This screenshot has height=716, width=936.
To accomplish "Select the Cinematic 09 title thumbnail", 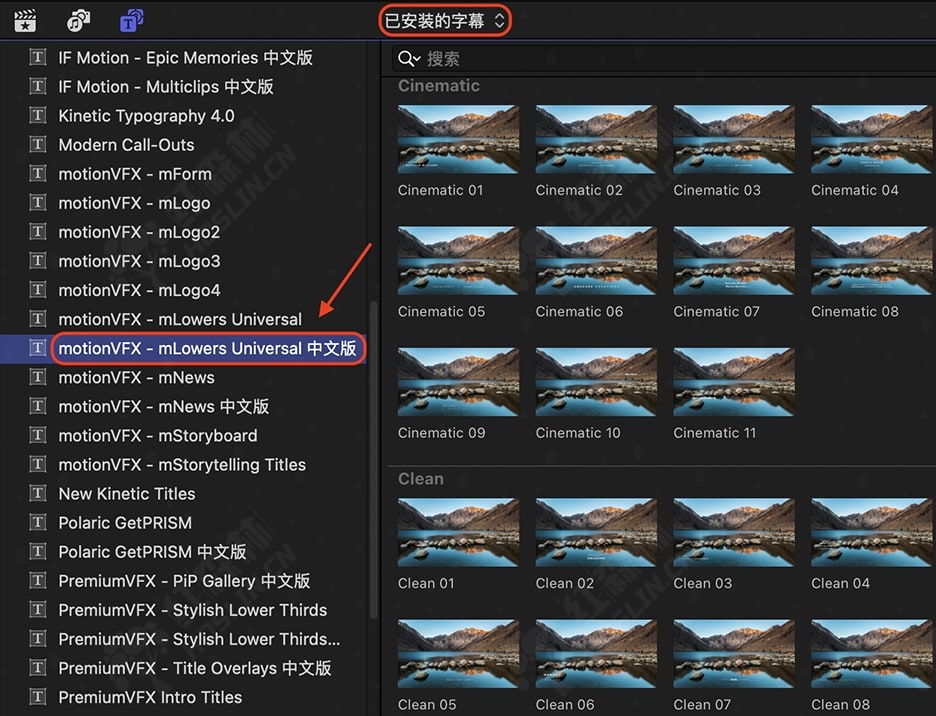I will pyautogui.click(x=458, y=382).
